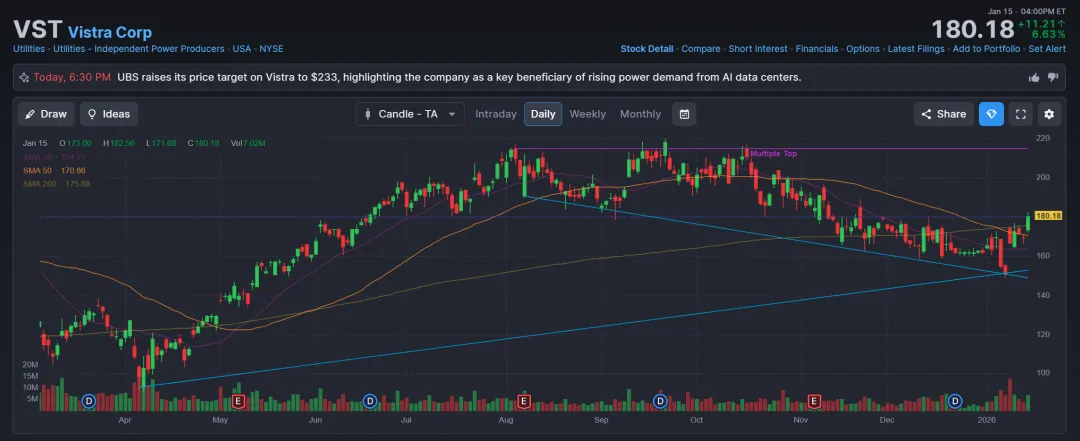The image size is (1080, 441).
Task: Open the calendar date range picker
Action: (684, 114)
